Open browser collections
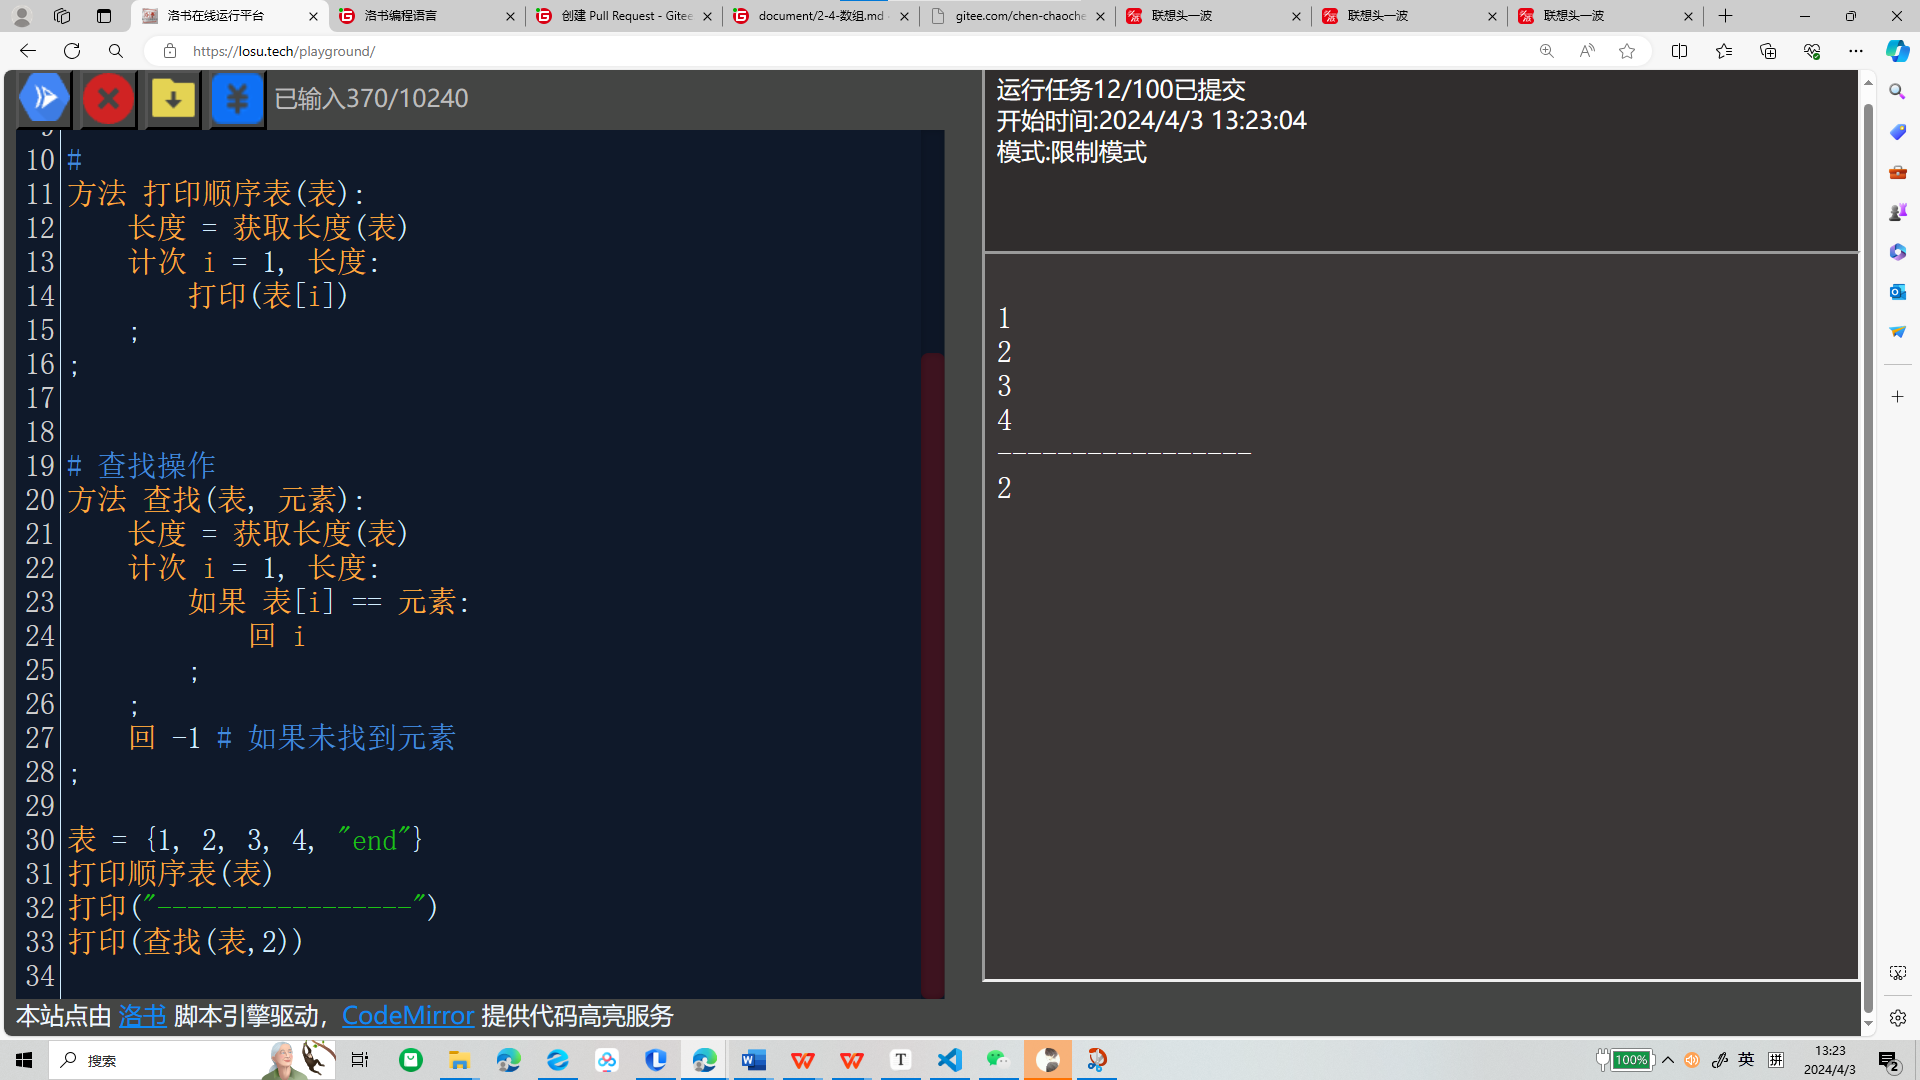Image resolution: width=1920 pixels, height=1080 pixels. click(x=1768, y=51)
